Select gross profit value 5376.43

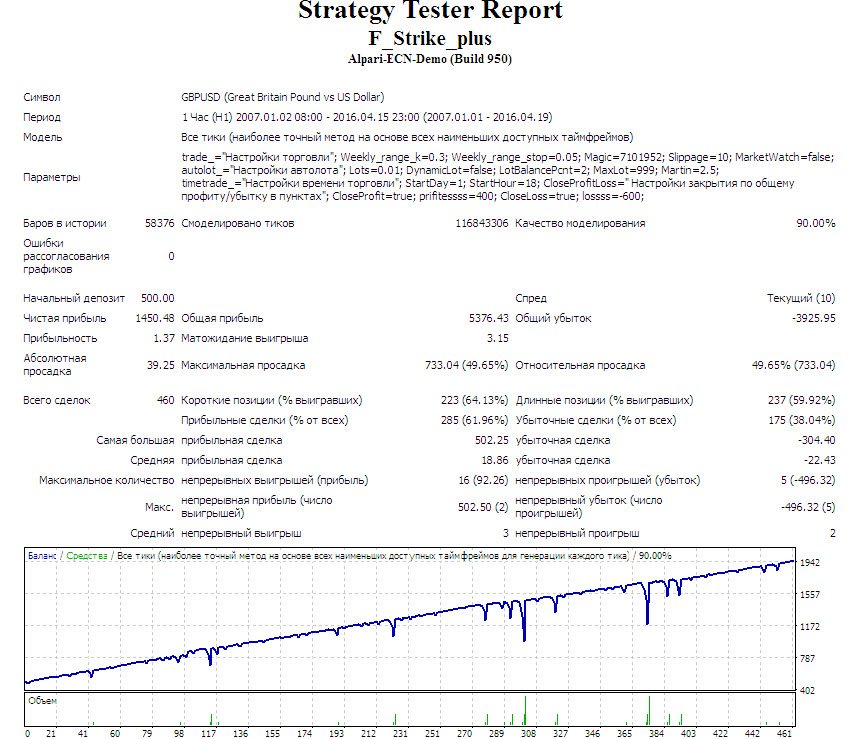(x=488, y=319)
